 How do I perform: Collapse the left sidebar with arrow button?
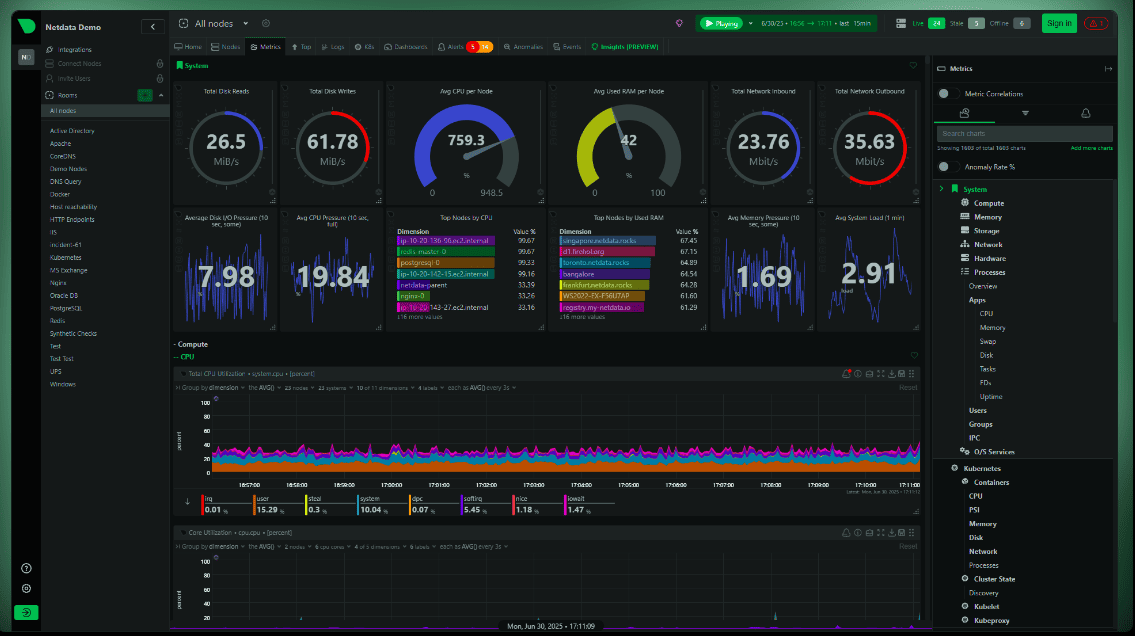pos(153,27)
